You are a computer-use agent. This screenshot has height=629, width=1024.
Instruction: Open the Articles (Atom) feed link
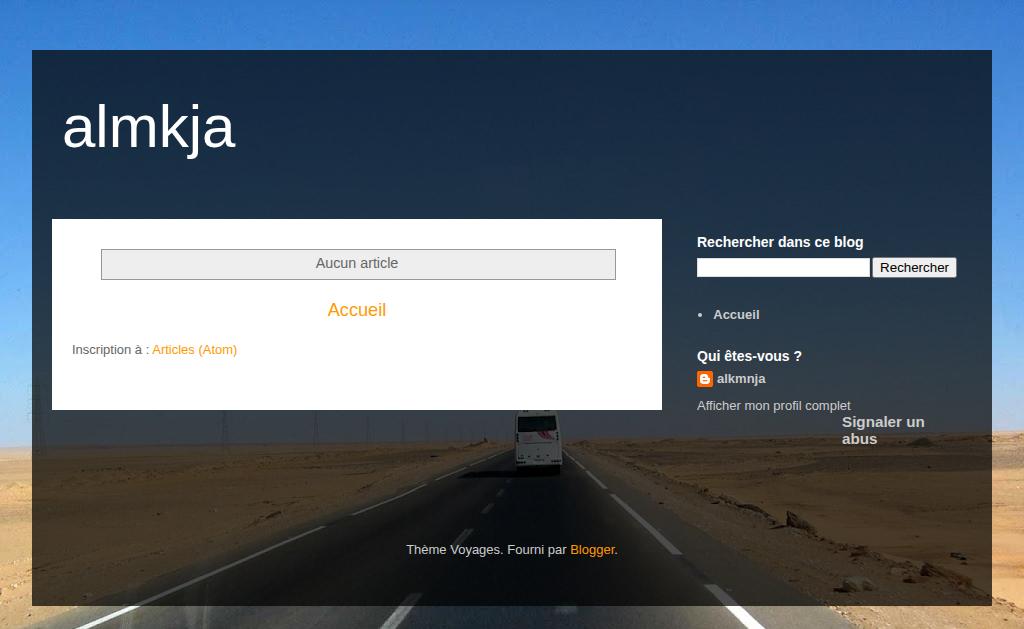pos(195,349)
